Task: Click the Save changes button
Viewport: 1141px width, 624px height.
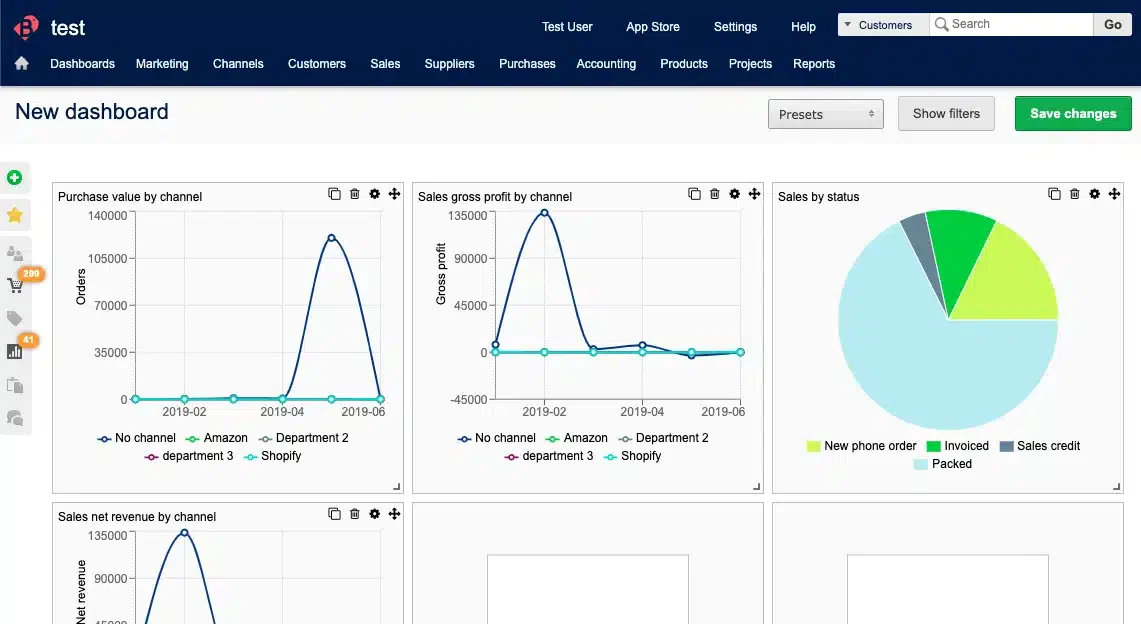Action: click(1073, 113)
